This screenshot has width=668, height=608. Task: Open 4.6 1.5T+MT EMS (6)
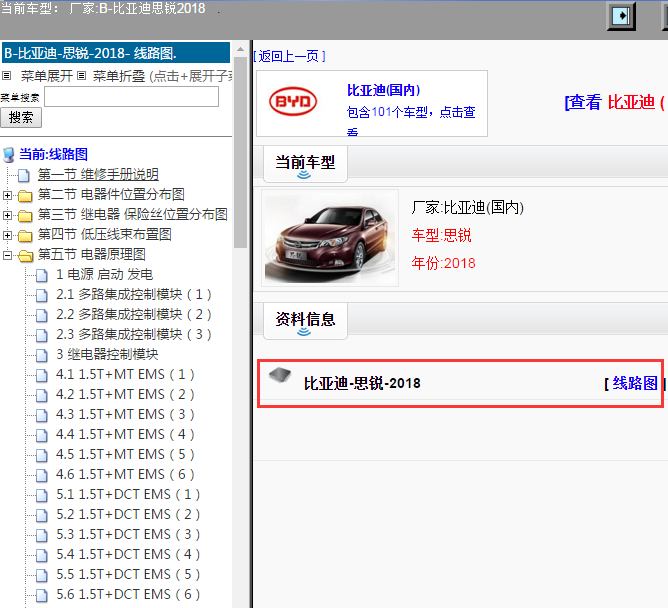[x=125, y=474]
